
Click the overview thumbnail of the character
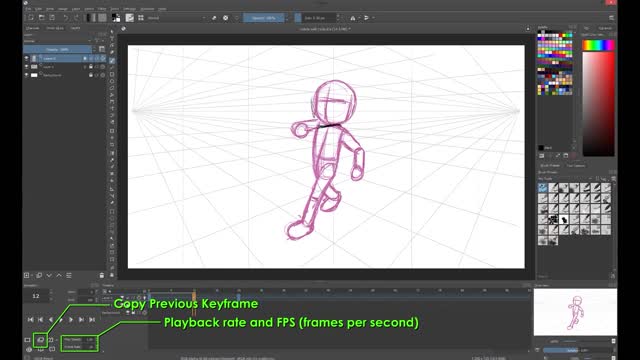tap(575, 312)
